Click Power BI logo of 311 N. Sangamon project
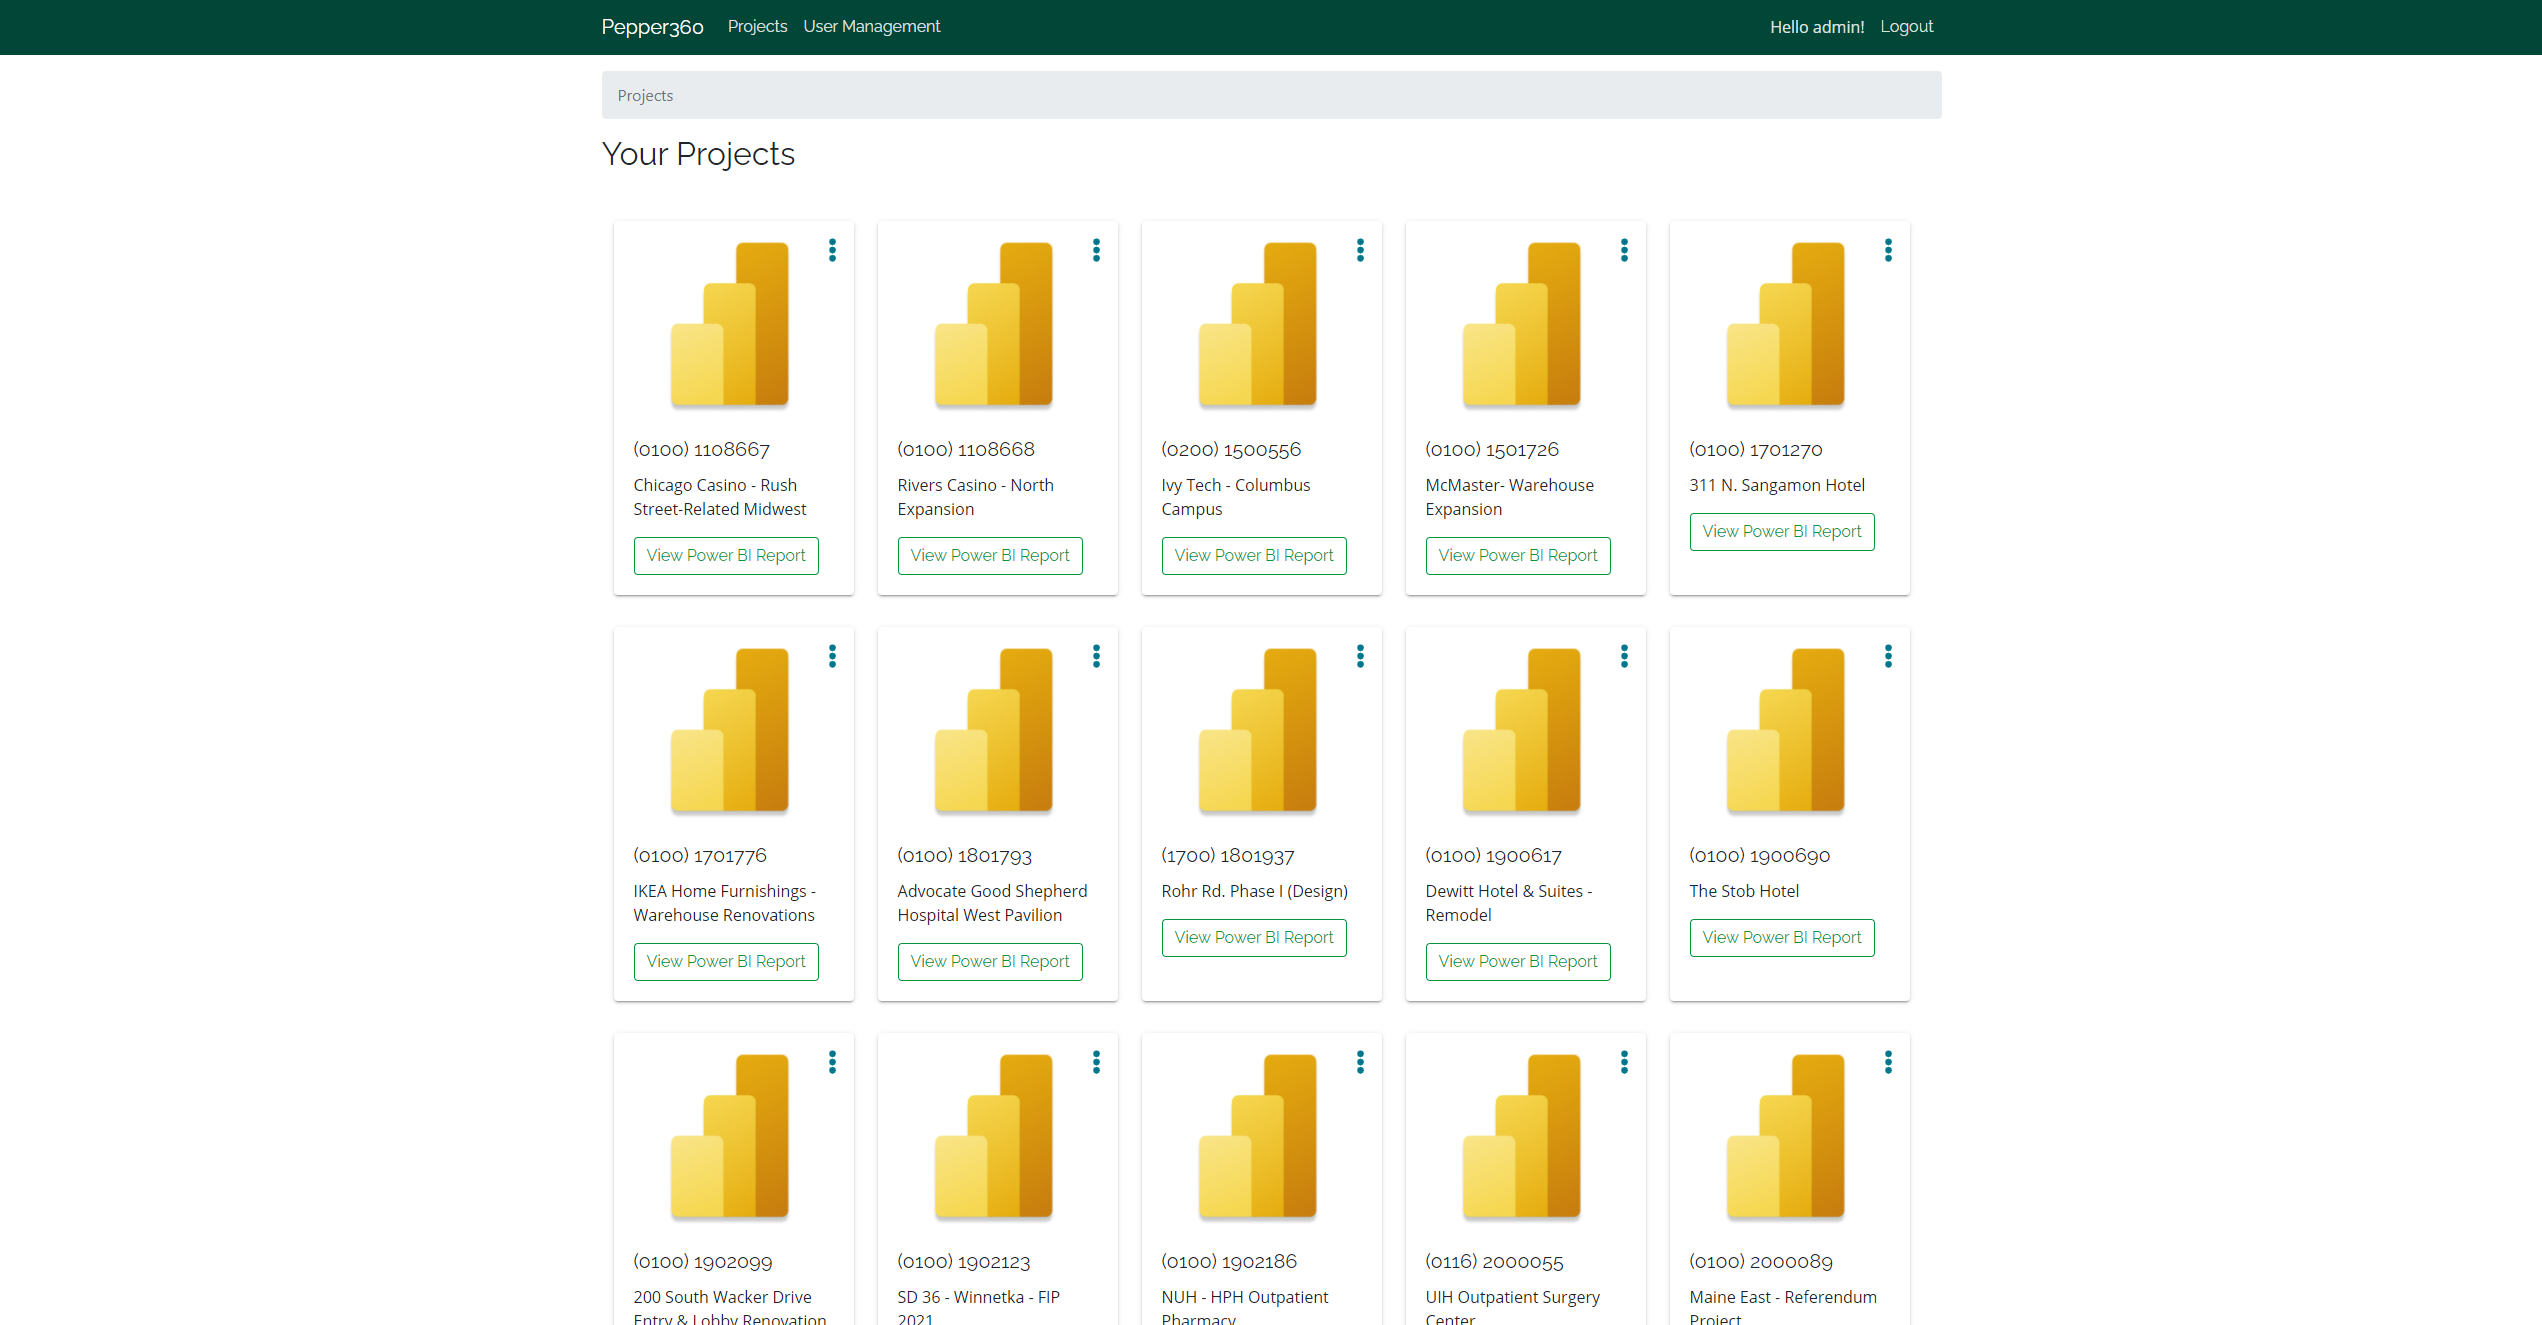The height and width of the screenshot is (1325, 2542). (1786, 324)
